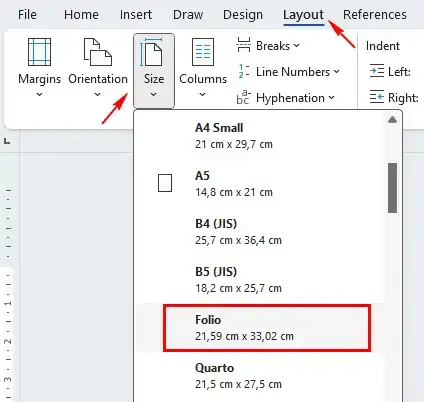Screen dimensions: 424x402
Task: Expand the Columns dropdown chevron
Action: tap(202, 94)
